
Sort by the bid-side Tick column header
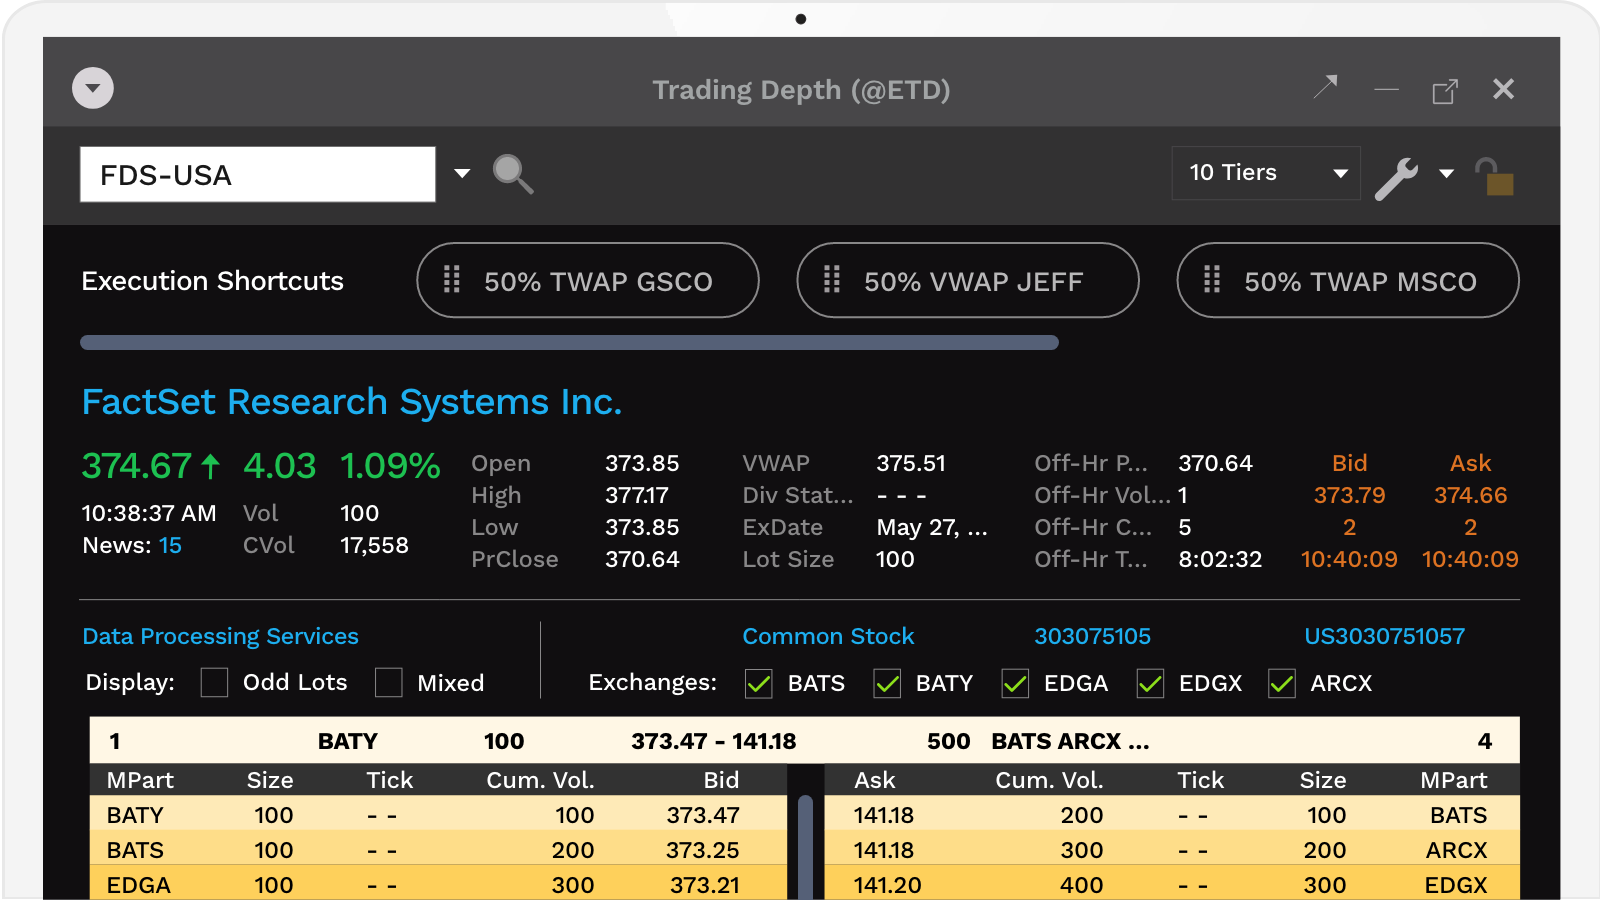tap(389, 780)
